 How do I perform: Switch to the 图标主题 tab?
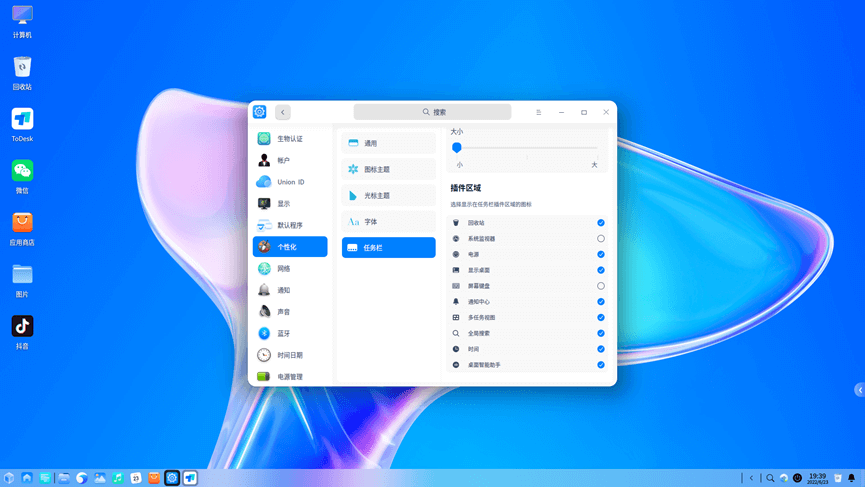[x=388, y=170]
